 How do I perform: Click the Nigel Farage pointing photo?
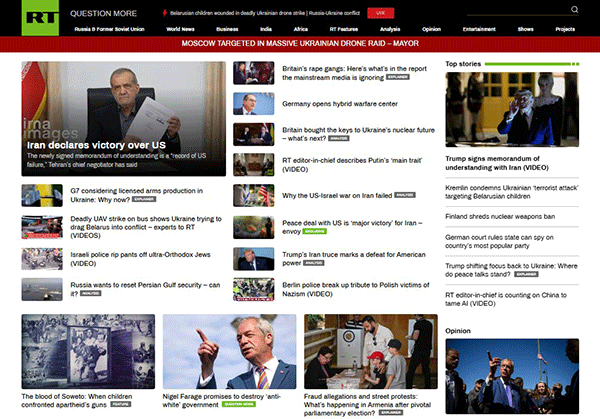click(229, 352)
